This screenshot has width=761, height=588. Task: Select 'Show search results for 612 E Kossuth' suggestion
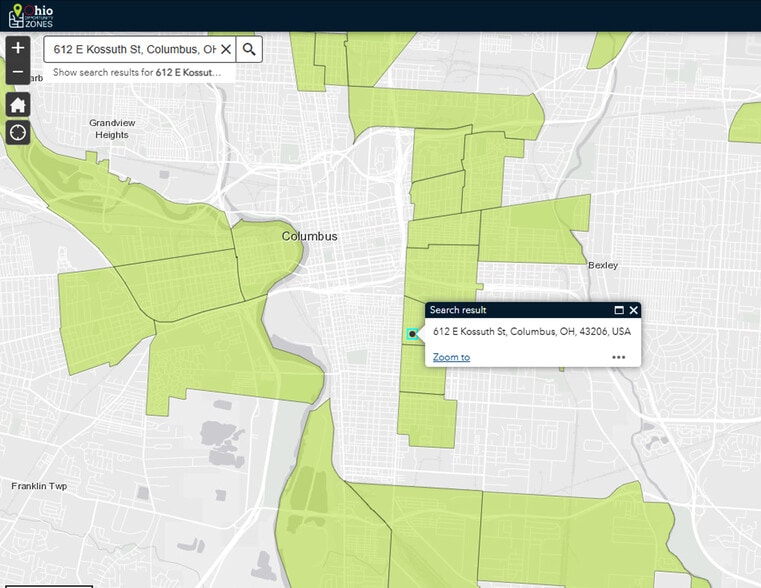138,73
